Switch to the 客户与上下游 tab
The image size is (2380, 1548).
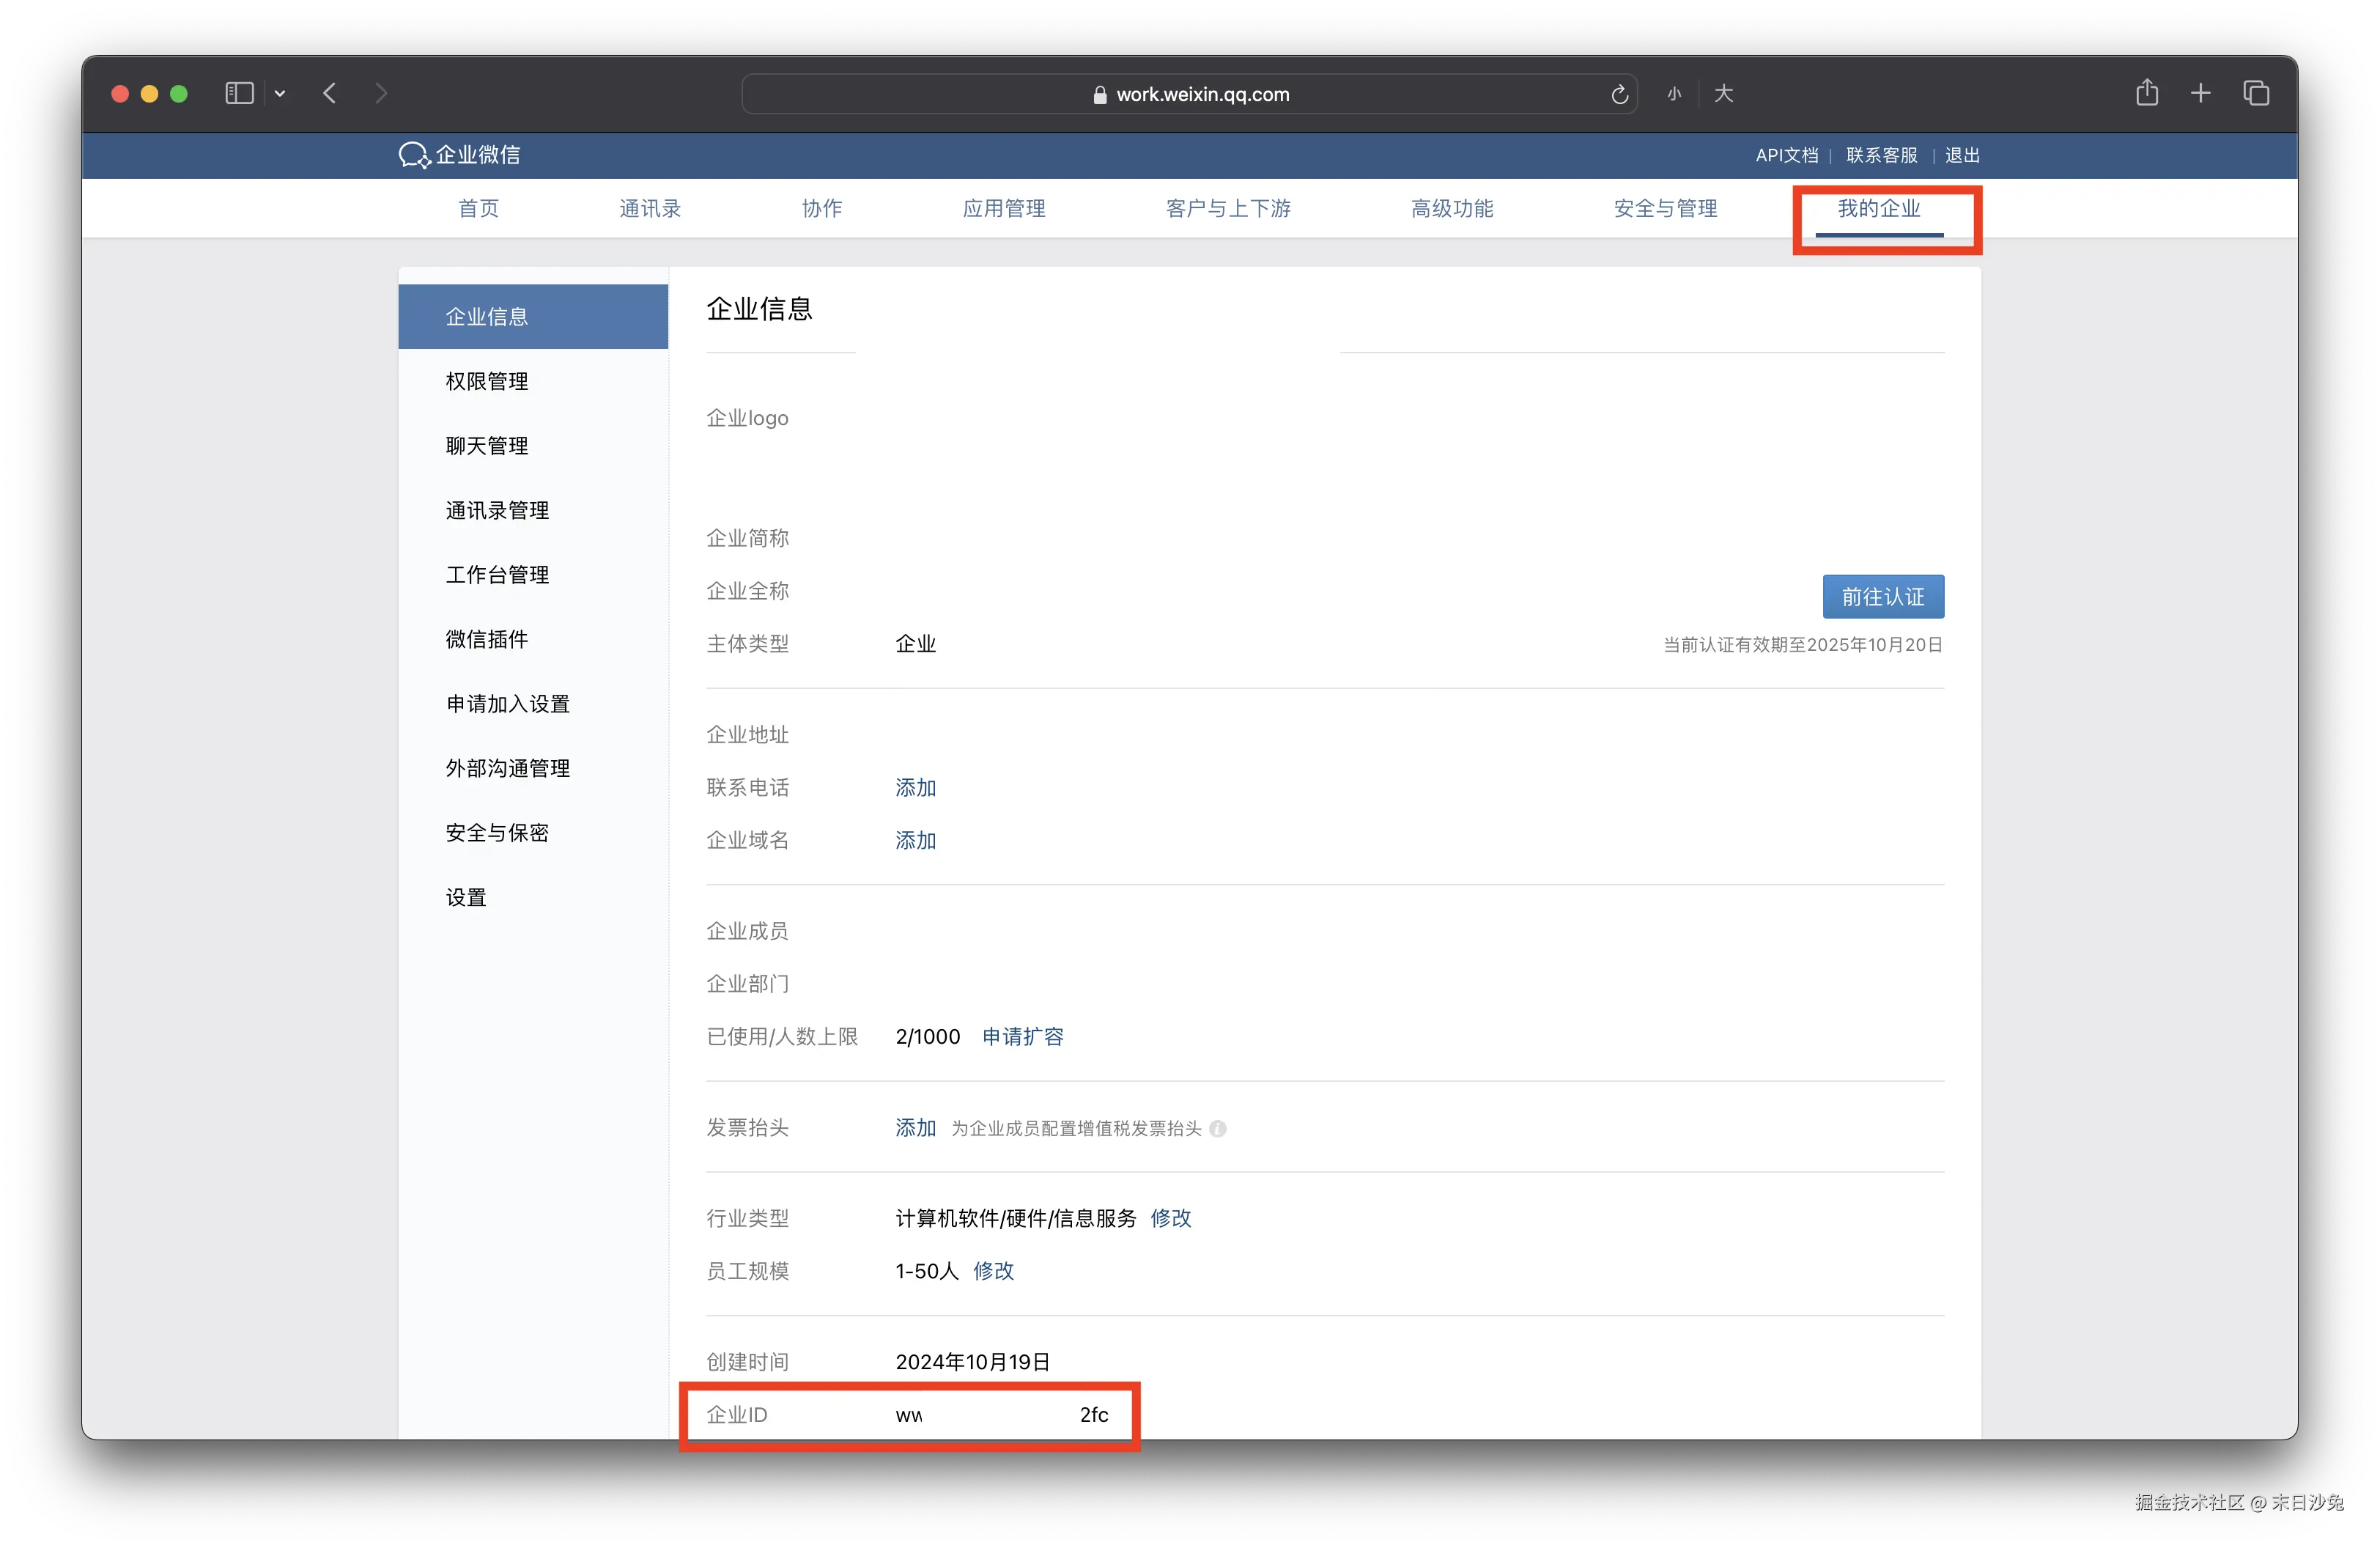click(x=1228, y=208)
